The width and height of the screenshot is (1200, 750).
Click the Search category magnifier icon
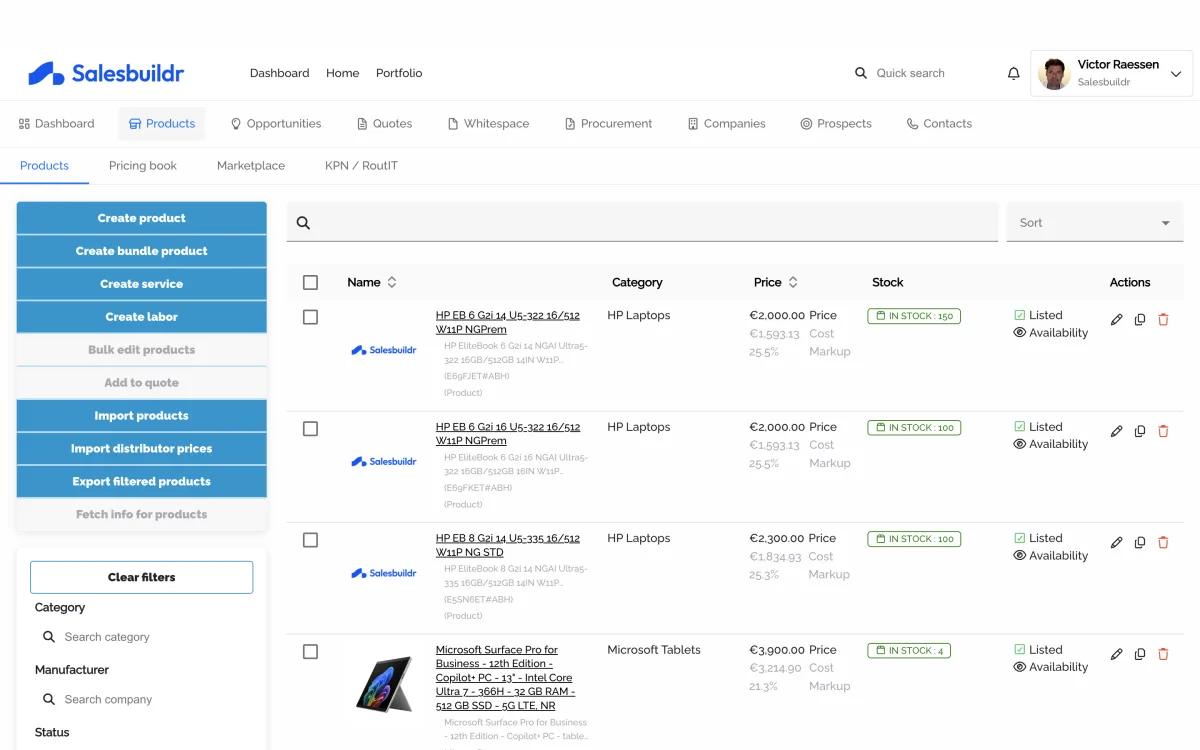(49, 637)
